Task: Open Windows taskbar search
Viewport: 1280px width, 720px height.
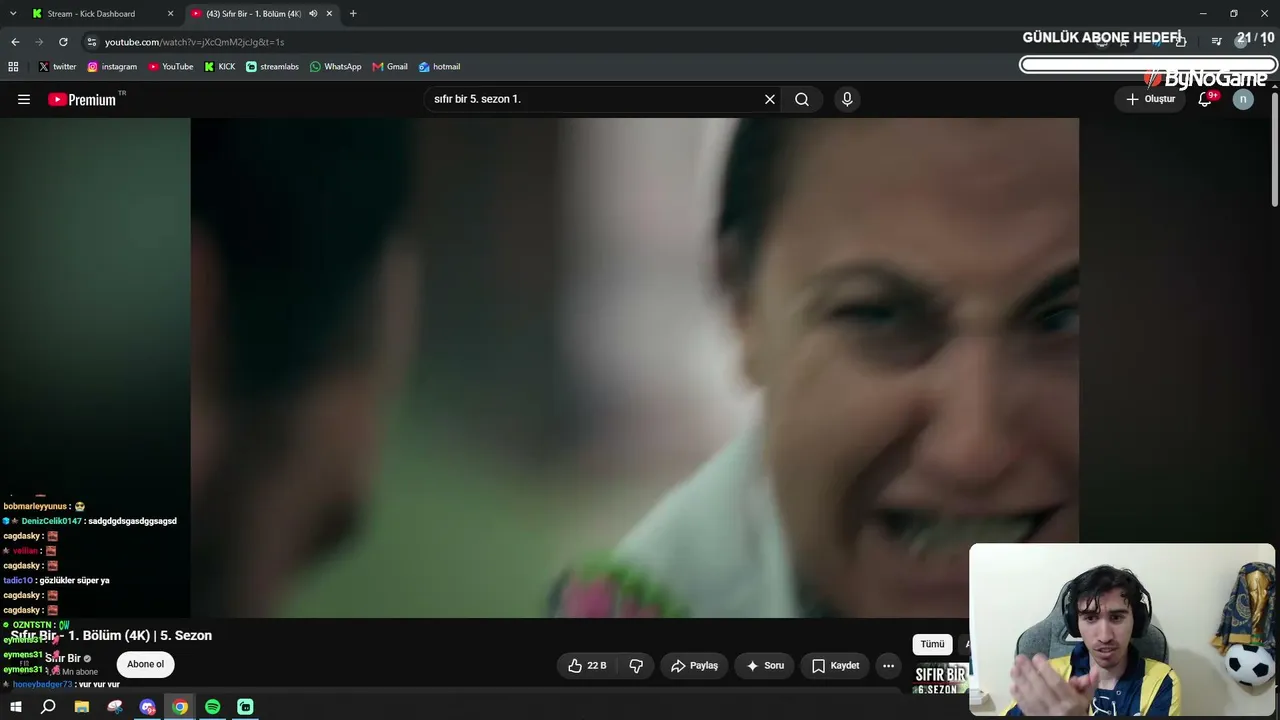Action: tap(48, 707)
